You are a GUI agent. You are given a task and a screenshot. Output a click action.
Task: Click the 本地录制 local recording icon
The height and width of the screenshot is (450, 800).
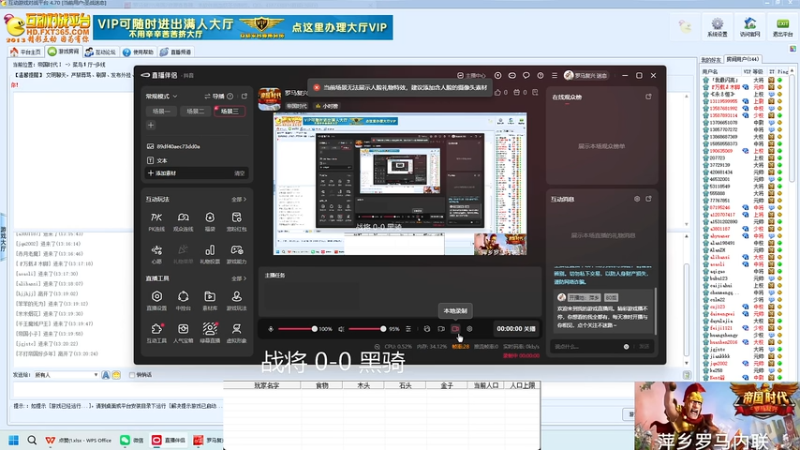(456, 329)
